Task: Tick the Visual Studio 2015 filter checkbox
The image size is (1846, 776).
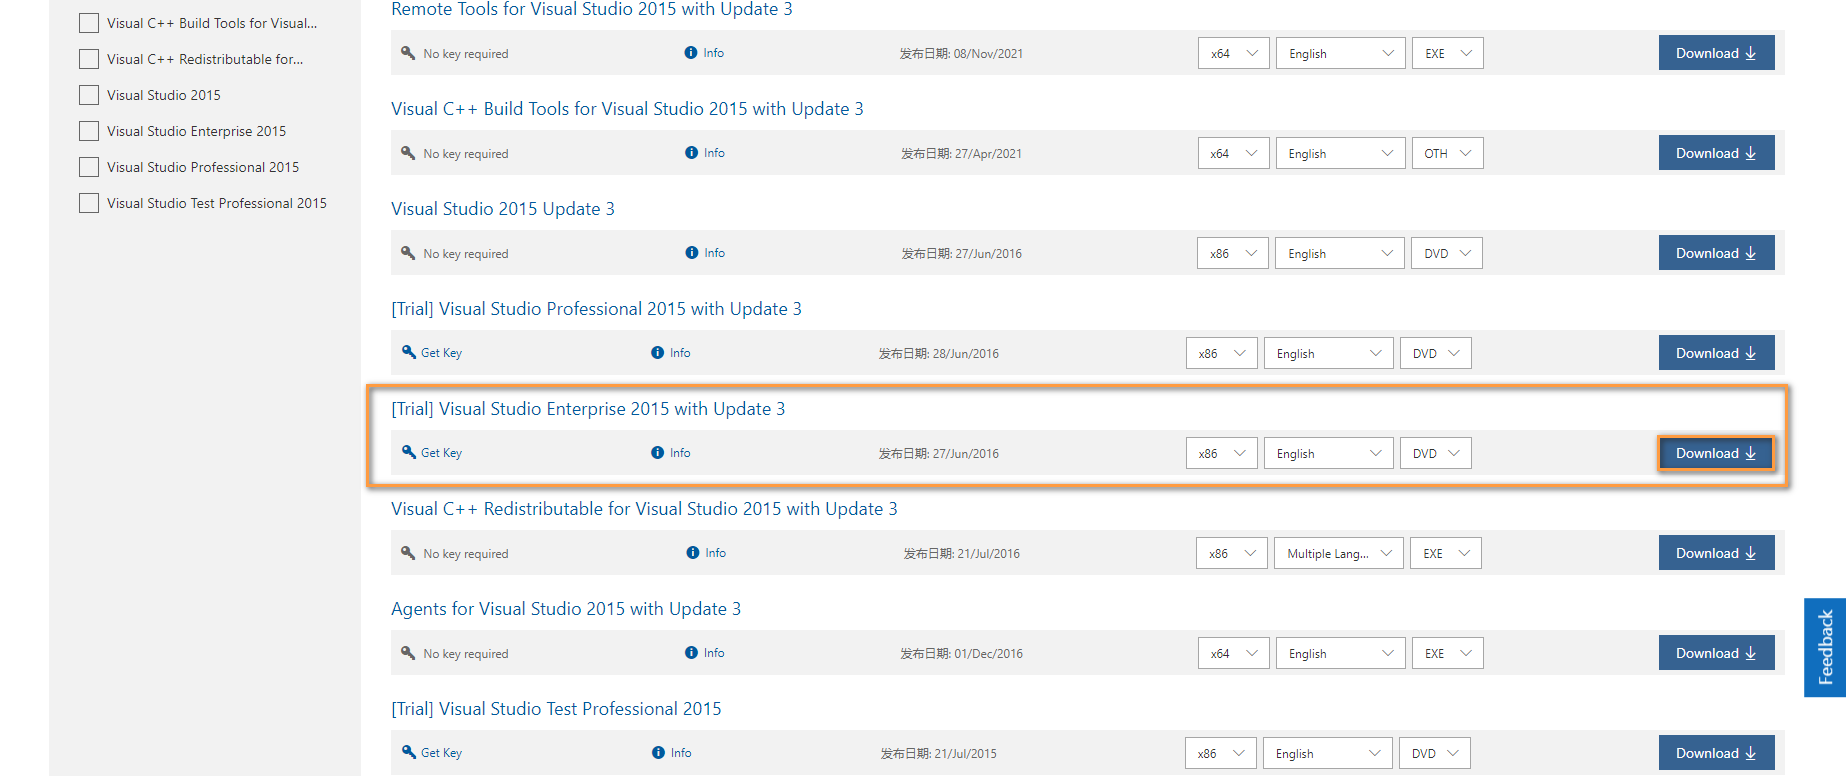Action: point(89,95)
